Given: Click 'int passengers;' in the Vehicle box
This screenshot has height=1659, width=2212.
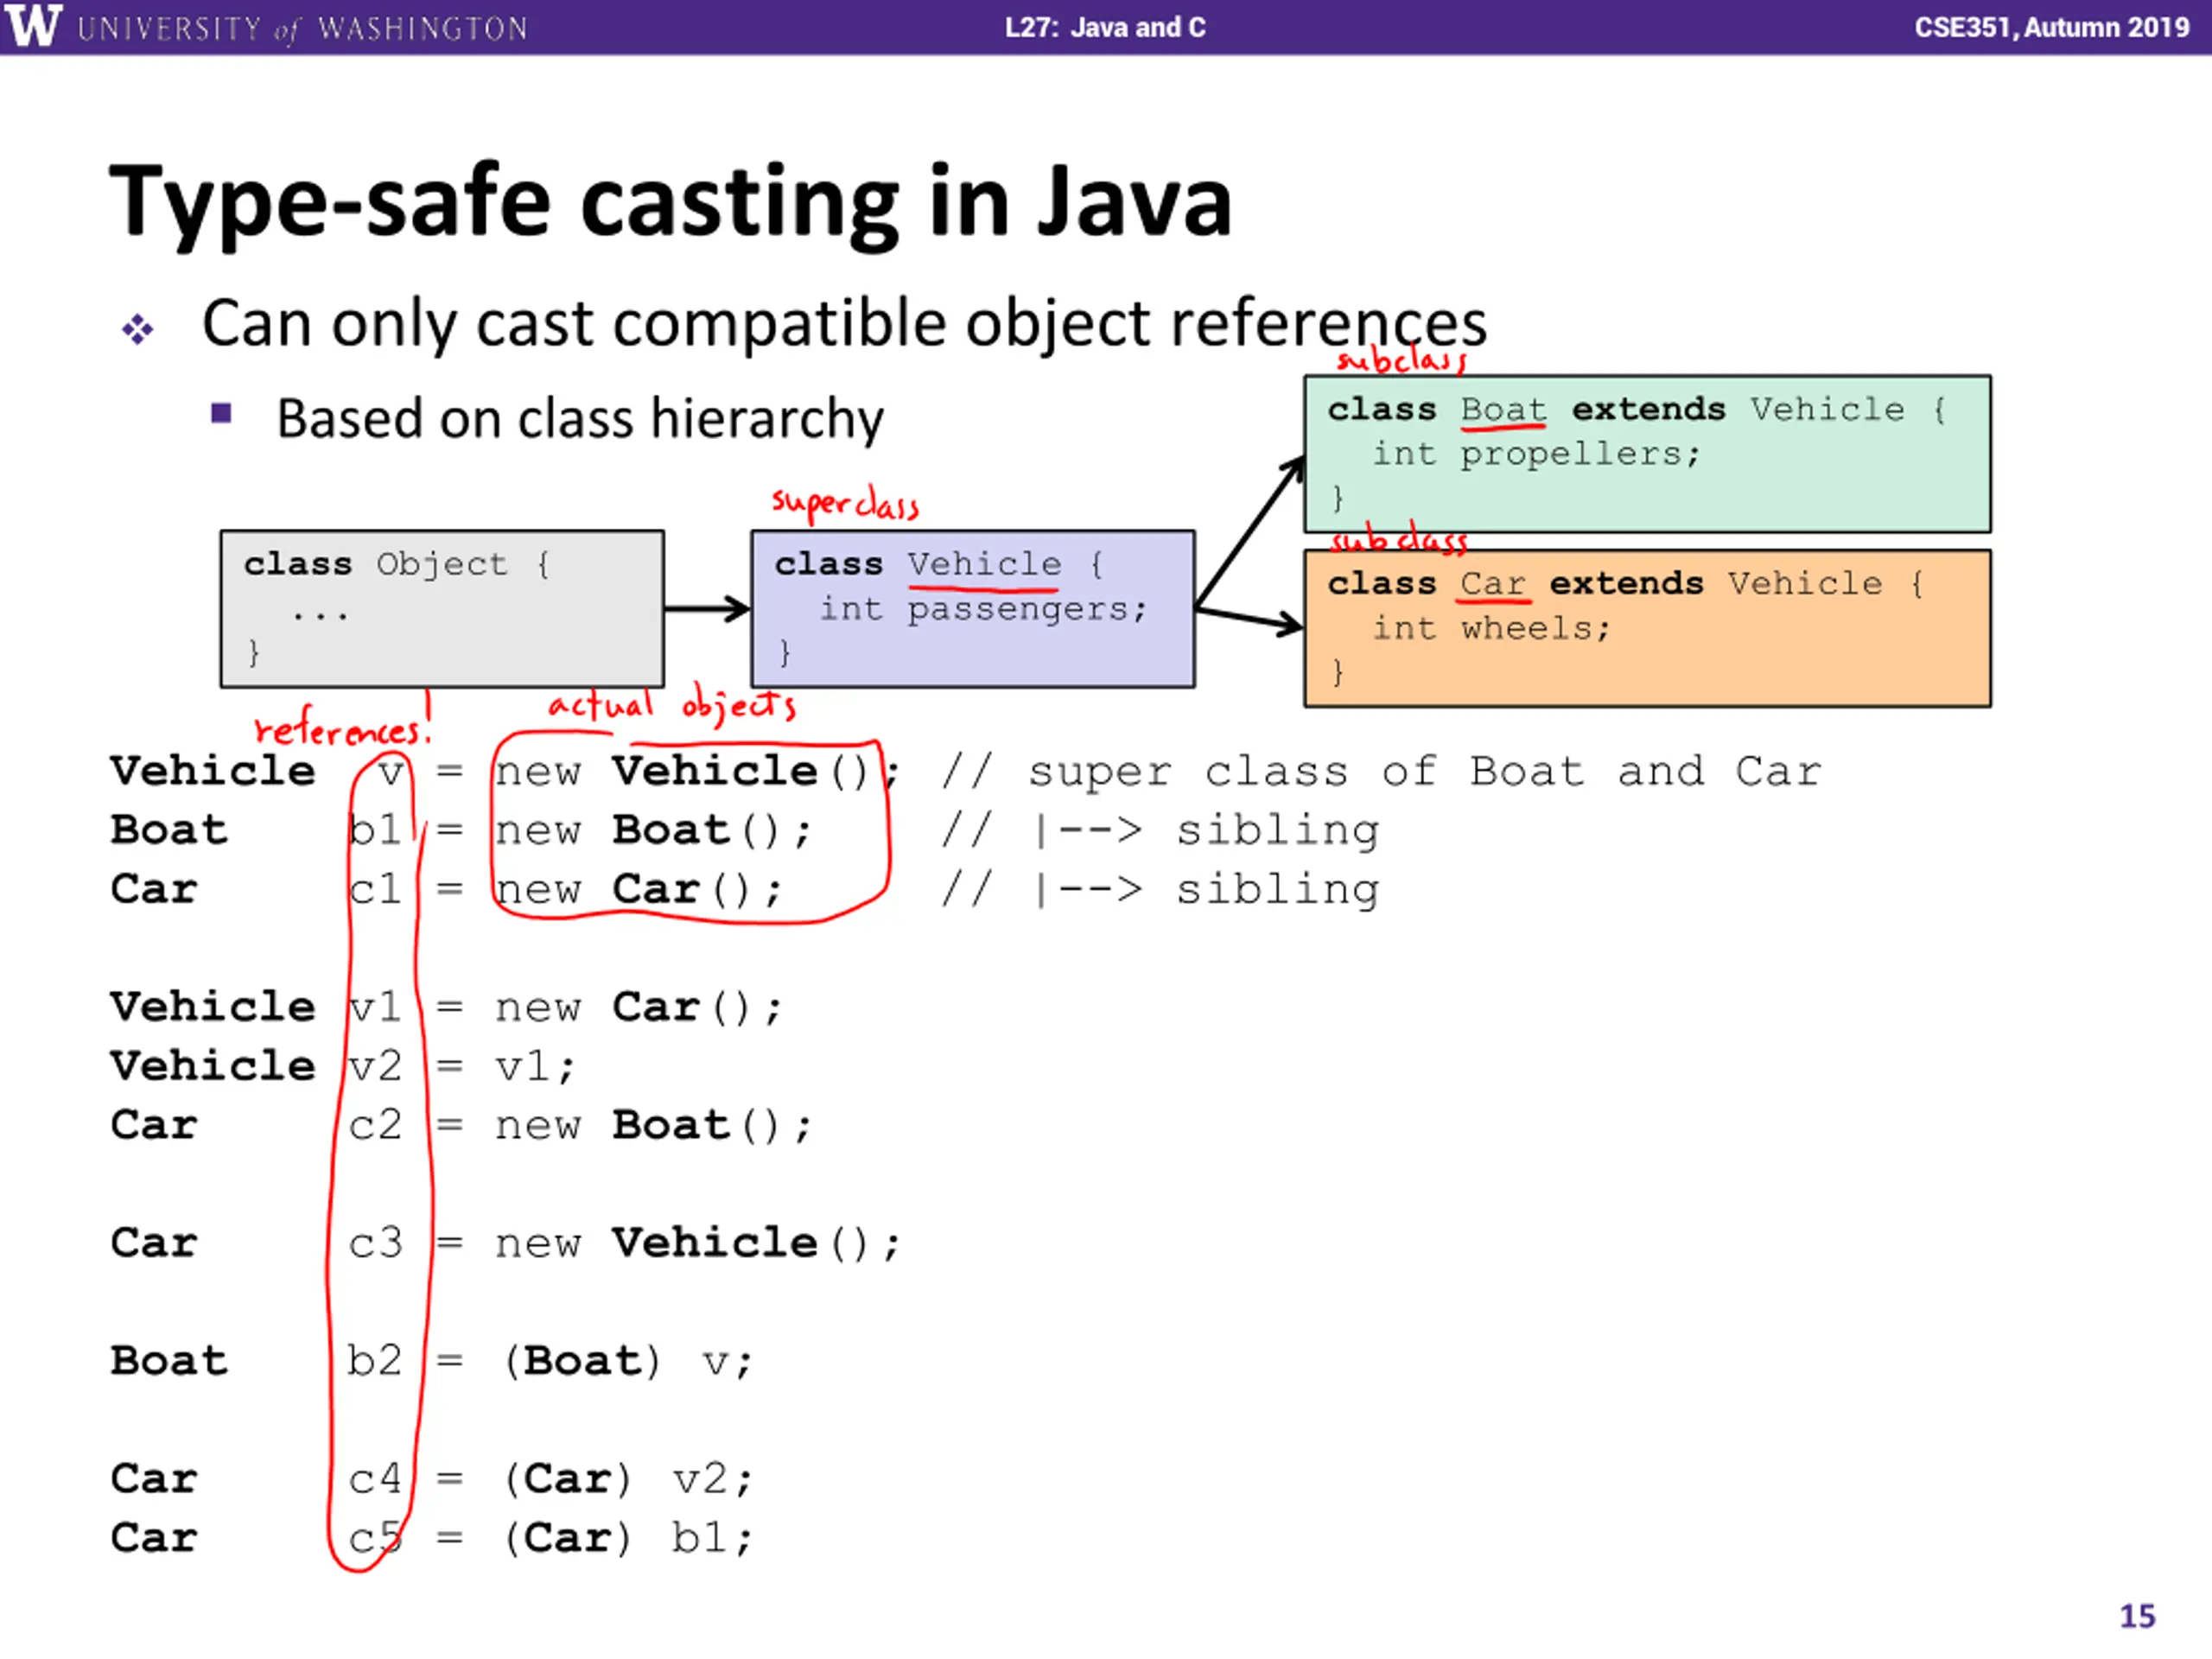Looking at the screenshot, I should coord(983,609).
